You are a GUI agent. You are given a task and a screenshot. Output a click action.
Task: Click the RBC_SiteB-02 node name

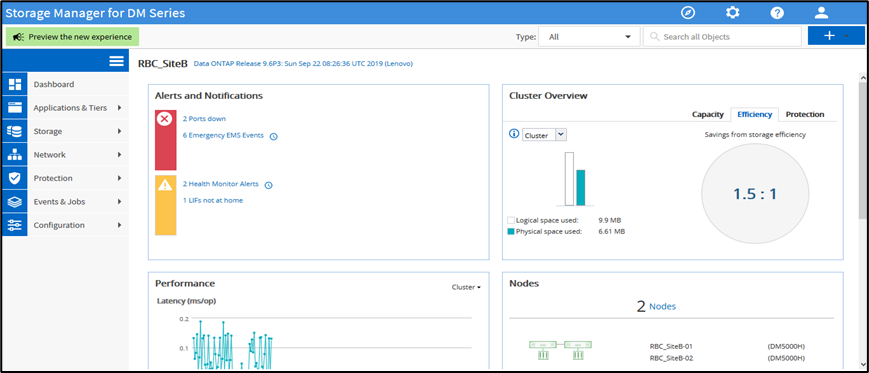[671, 358]
